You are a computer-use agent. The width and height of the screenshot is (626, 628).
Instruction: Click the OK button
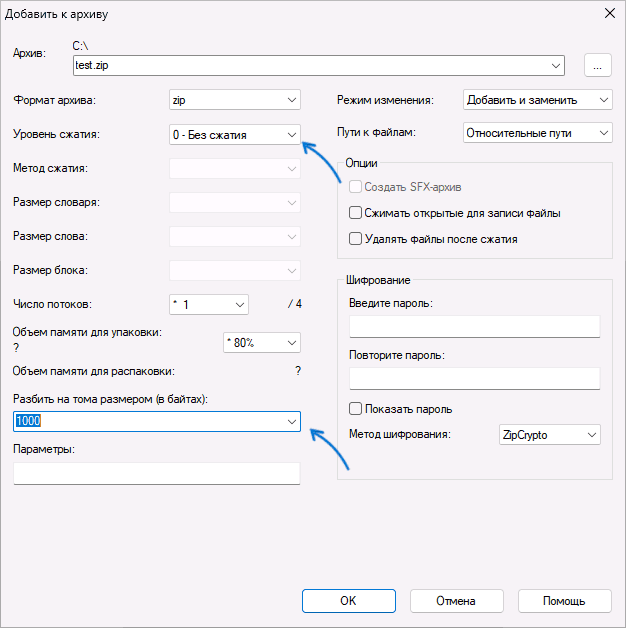pos(349,601)
